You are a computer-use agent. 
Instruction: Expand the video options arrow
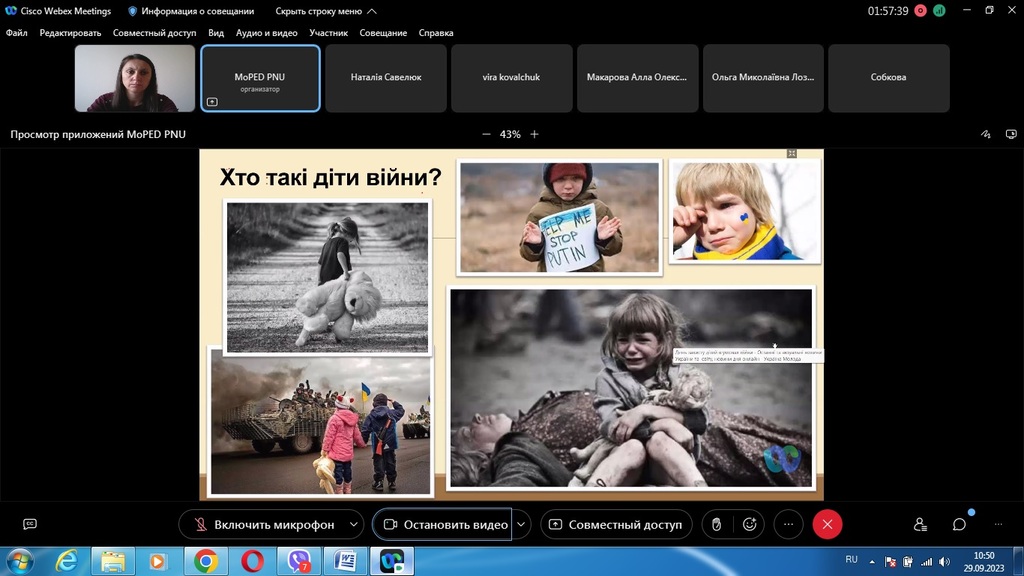coord(521,524)
